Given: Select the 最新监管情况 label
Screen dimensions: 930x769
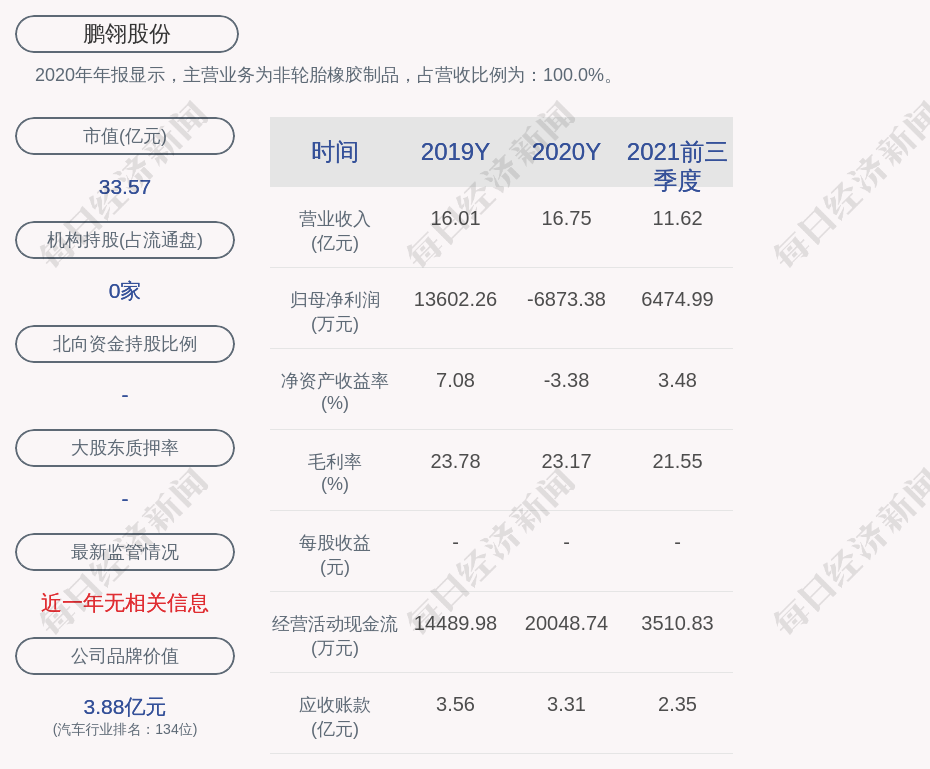Looking at the screenshot, I should (125, 552).
